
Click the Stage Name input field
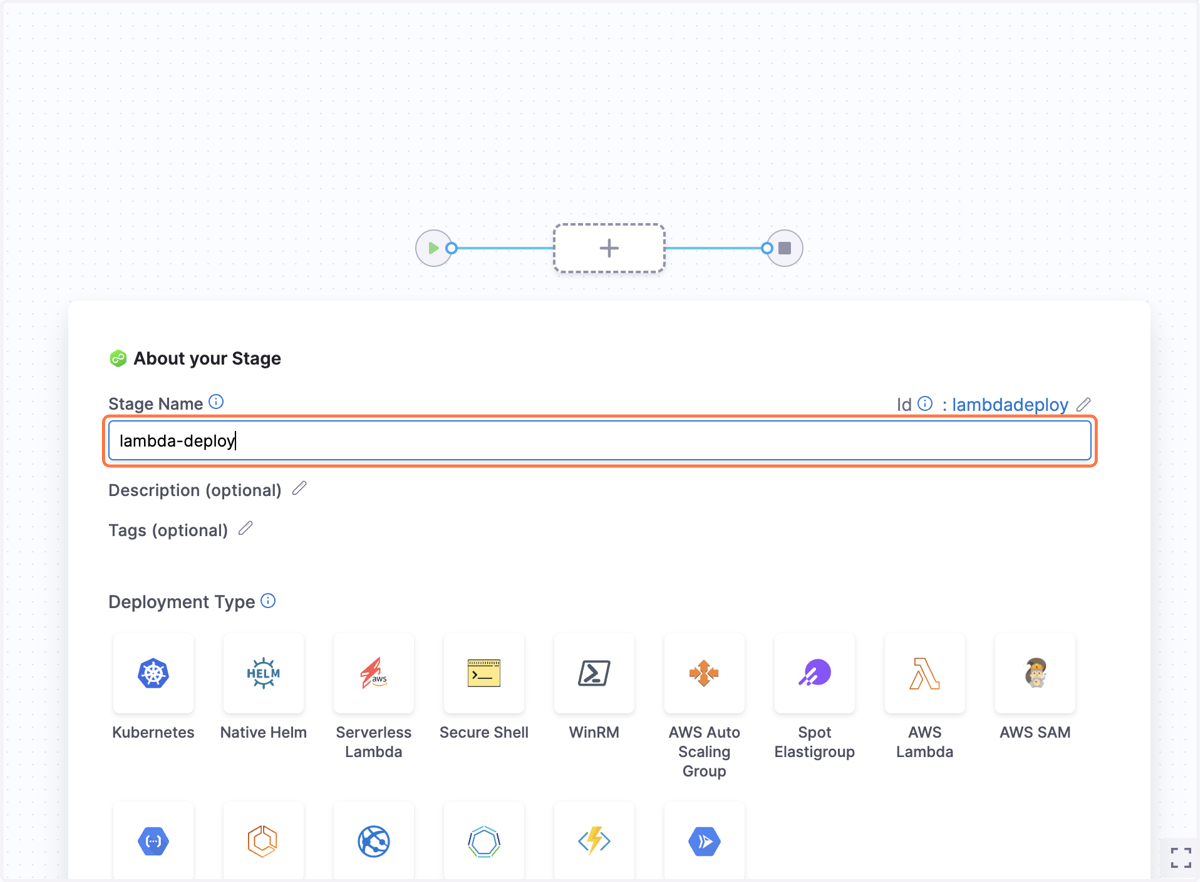tap(600, 441)
